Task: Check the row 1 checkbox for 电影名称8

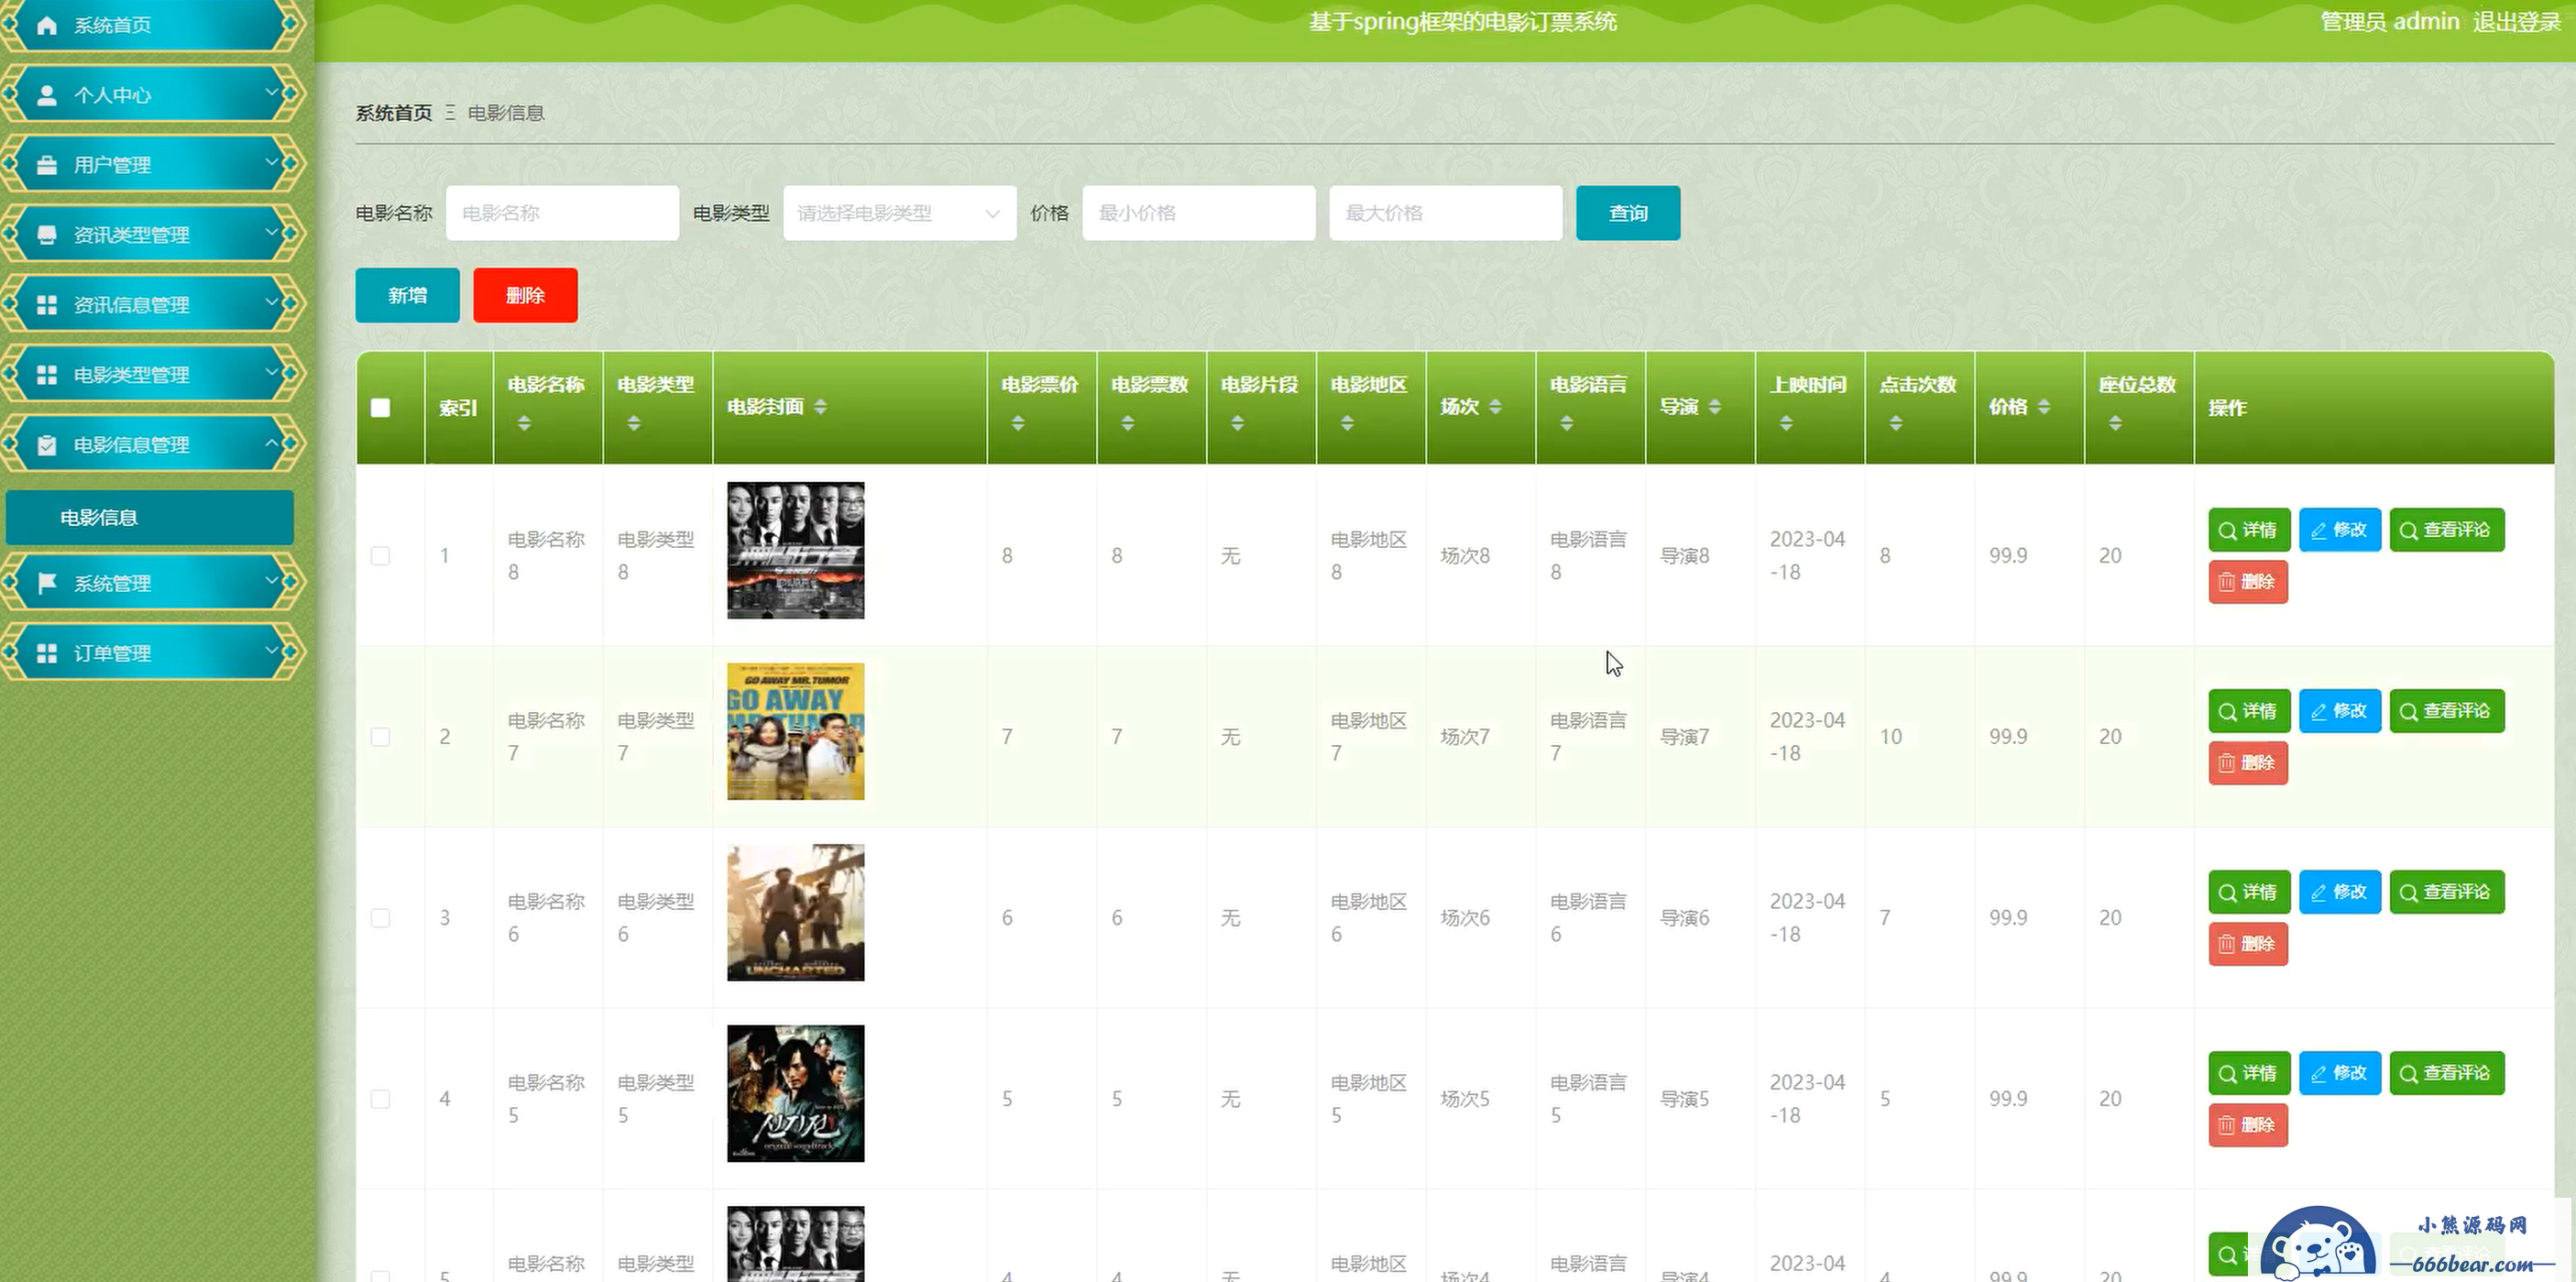Action: click(380, 556)
